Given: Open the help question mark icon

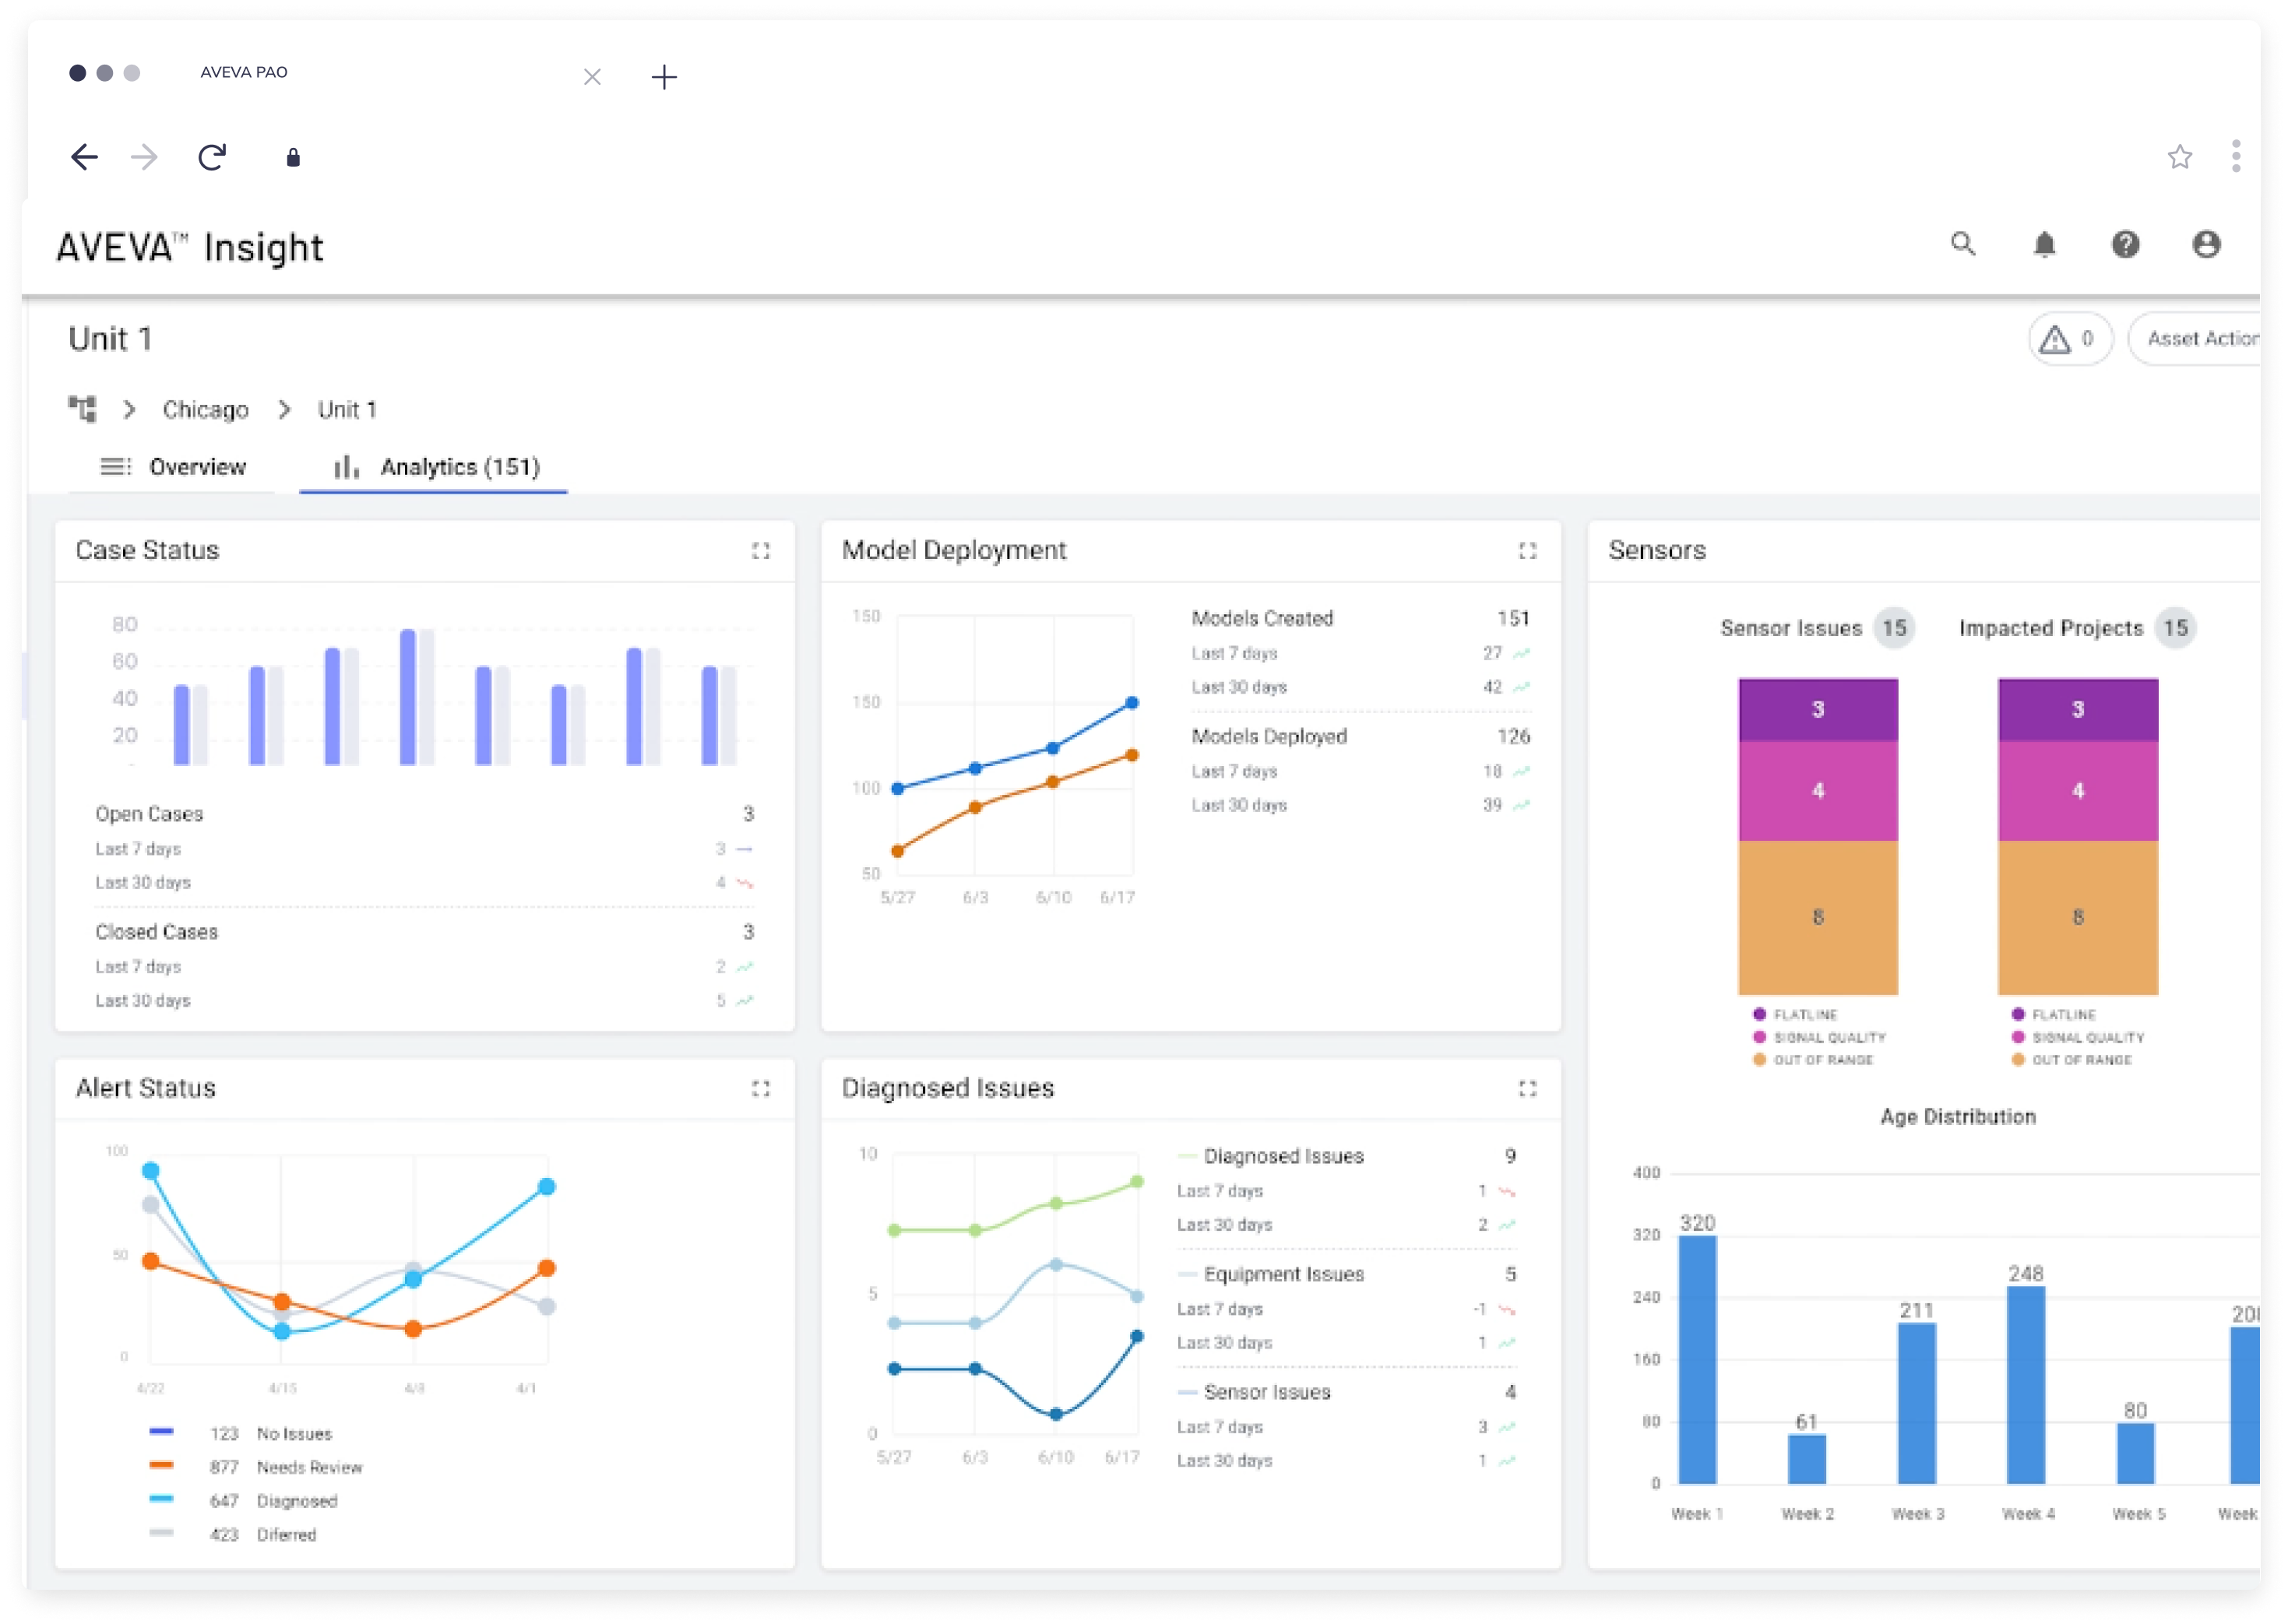Looking at the screenshot, I should click(2125, 244).
